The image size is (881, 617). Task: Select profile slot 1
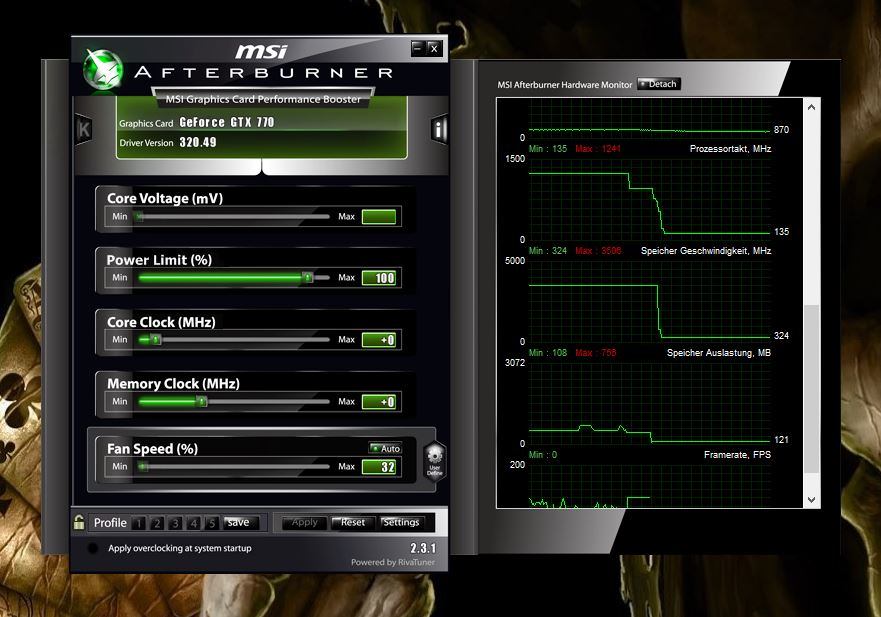[138, 523]
